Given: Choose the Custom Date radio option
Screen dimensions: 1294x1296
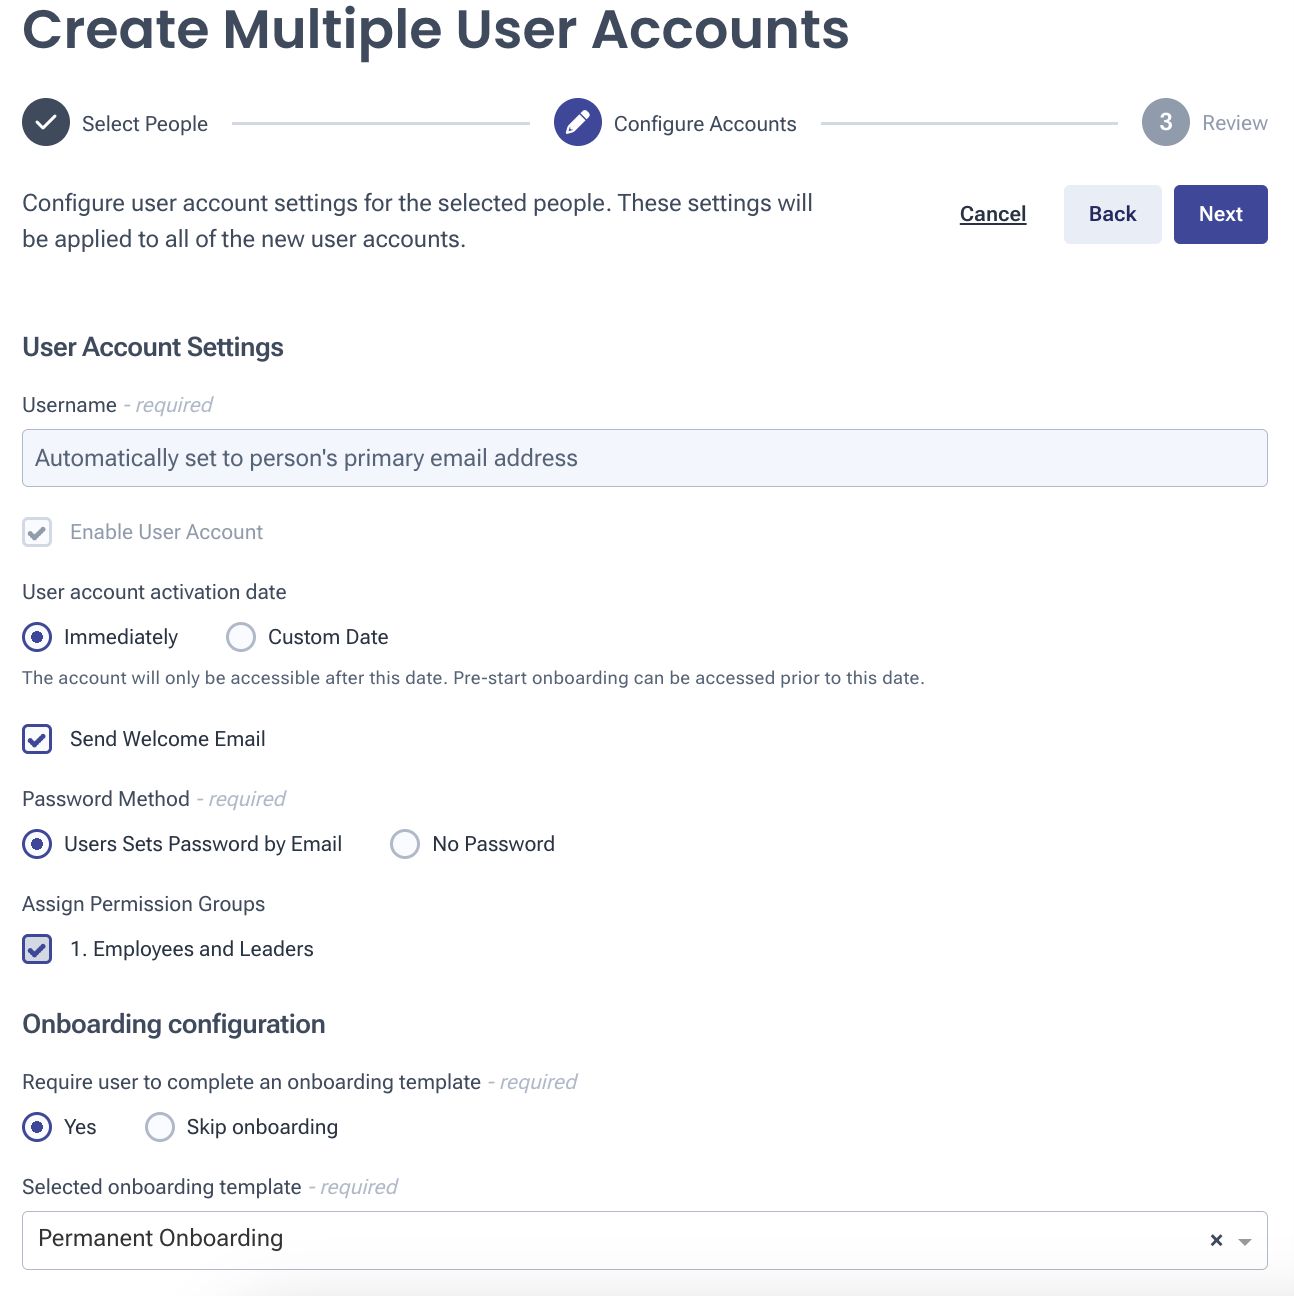Looking at the screenshot, I should click(x=241, y=637).
